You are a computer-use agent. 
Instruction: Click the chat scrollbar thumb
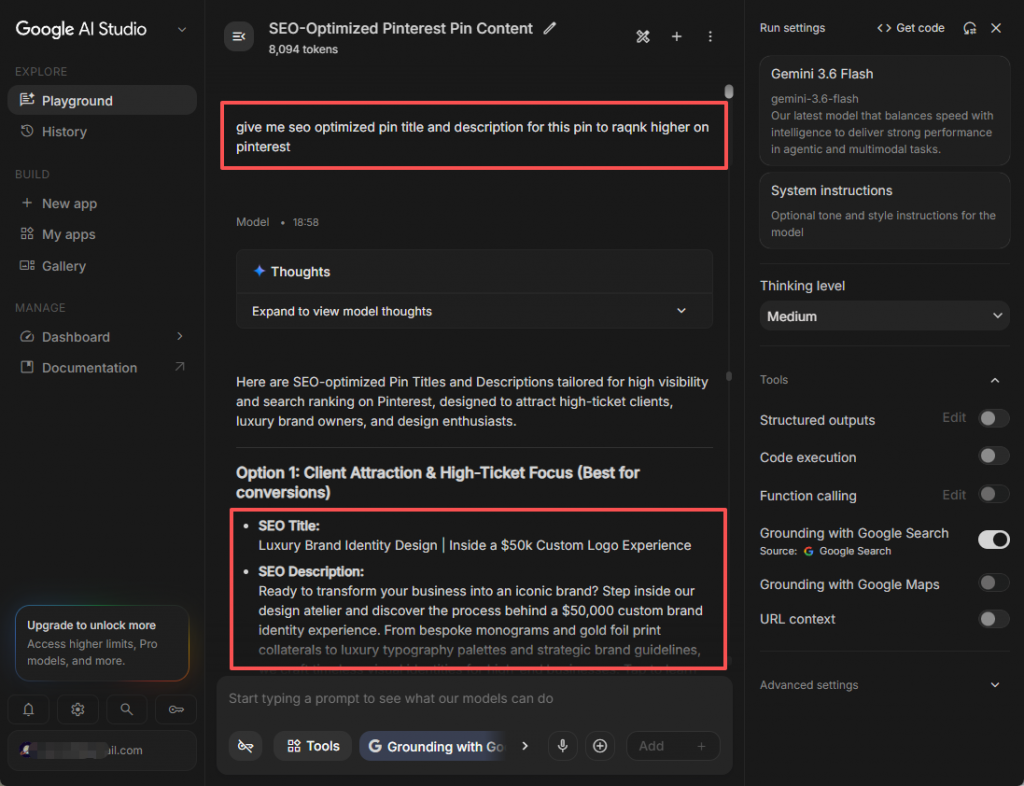tap(729, 92)
